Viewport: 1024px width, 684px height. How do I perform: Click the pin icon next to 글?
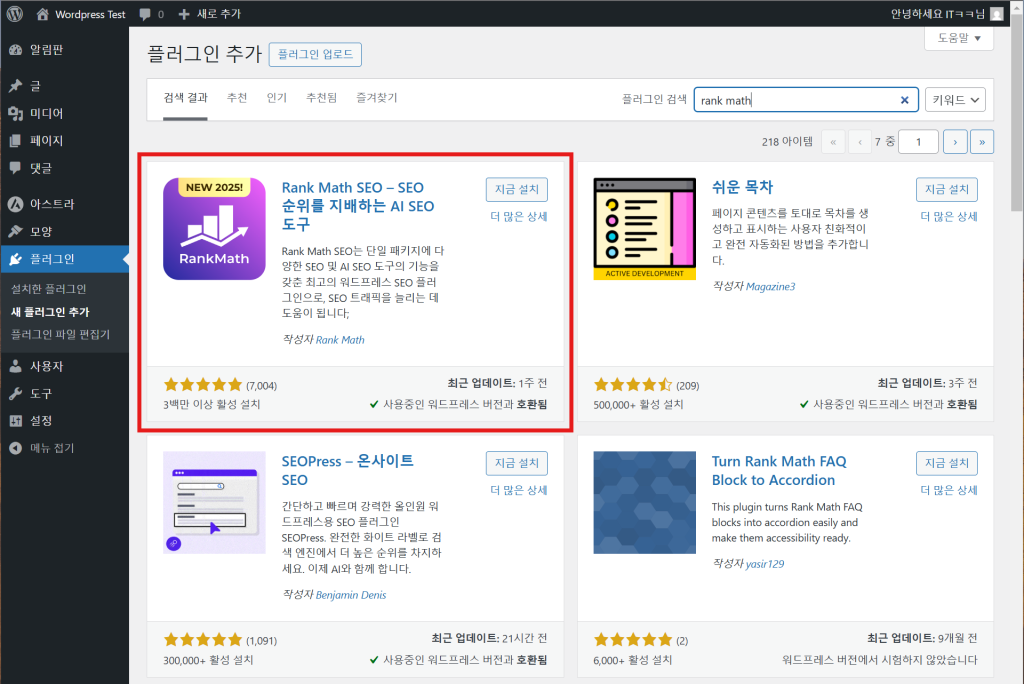pyautogui.click(x=16, y=86)
